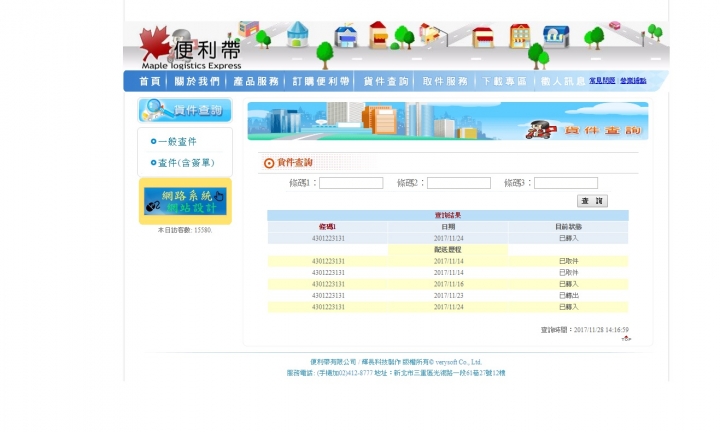Click the scooter courier 貨件查詢 banner image

tap(448, 121)
